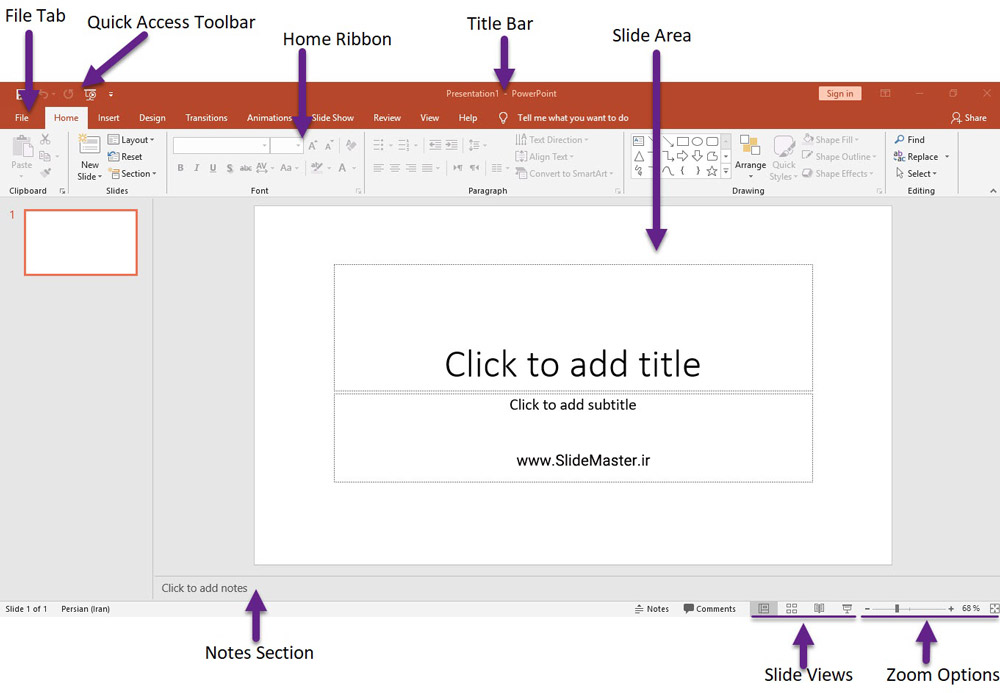
Task: Start Slide Show from the status bar
Action: click(847, 608)
